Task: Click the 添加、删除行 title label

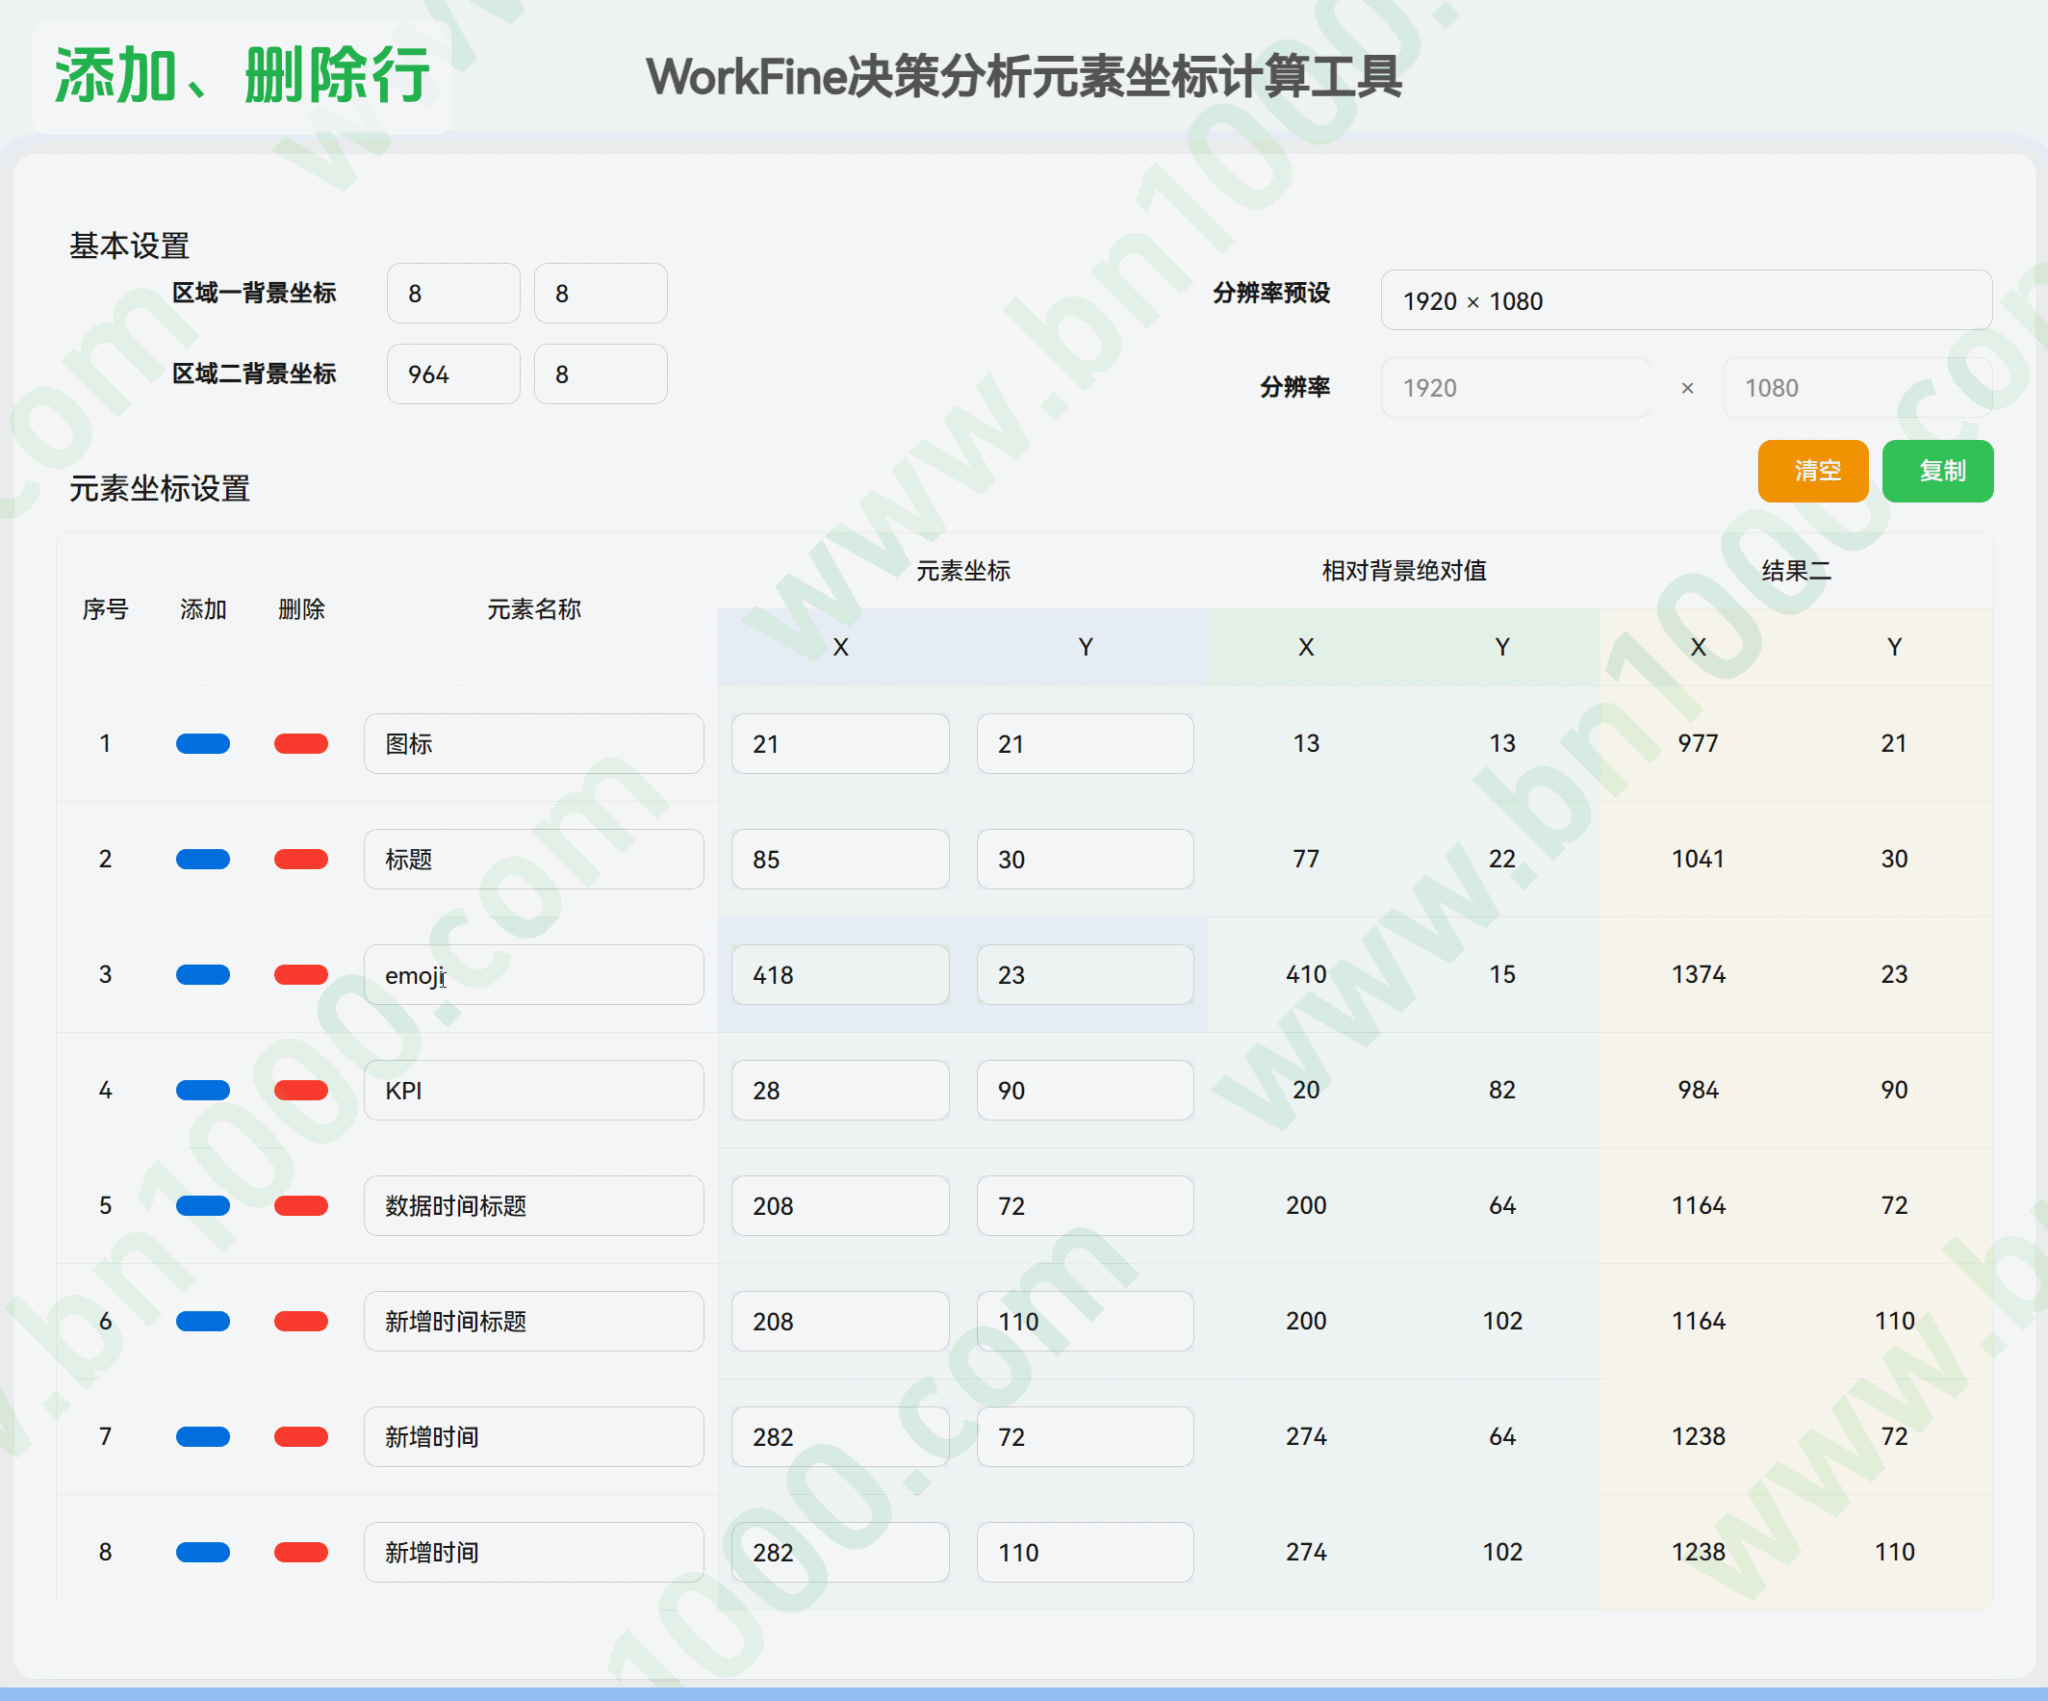Action: tap(242, 76)
